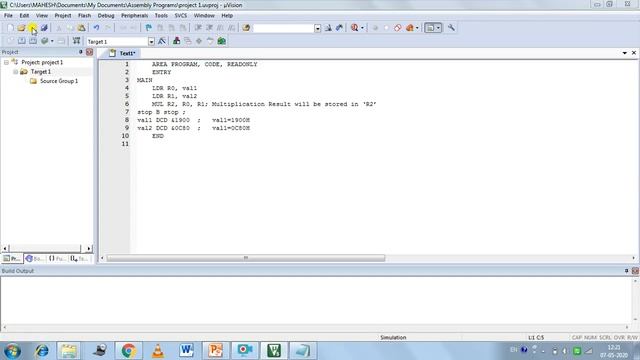This screenshot has width=640, height=360.
Task: Open the Target 1 selection dropdown
Action: 151,42
